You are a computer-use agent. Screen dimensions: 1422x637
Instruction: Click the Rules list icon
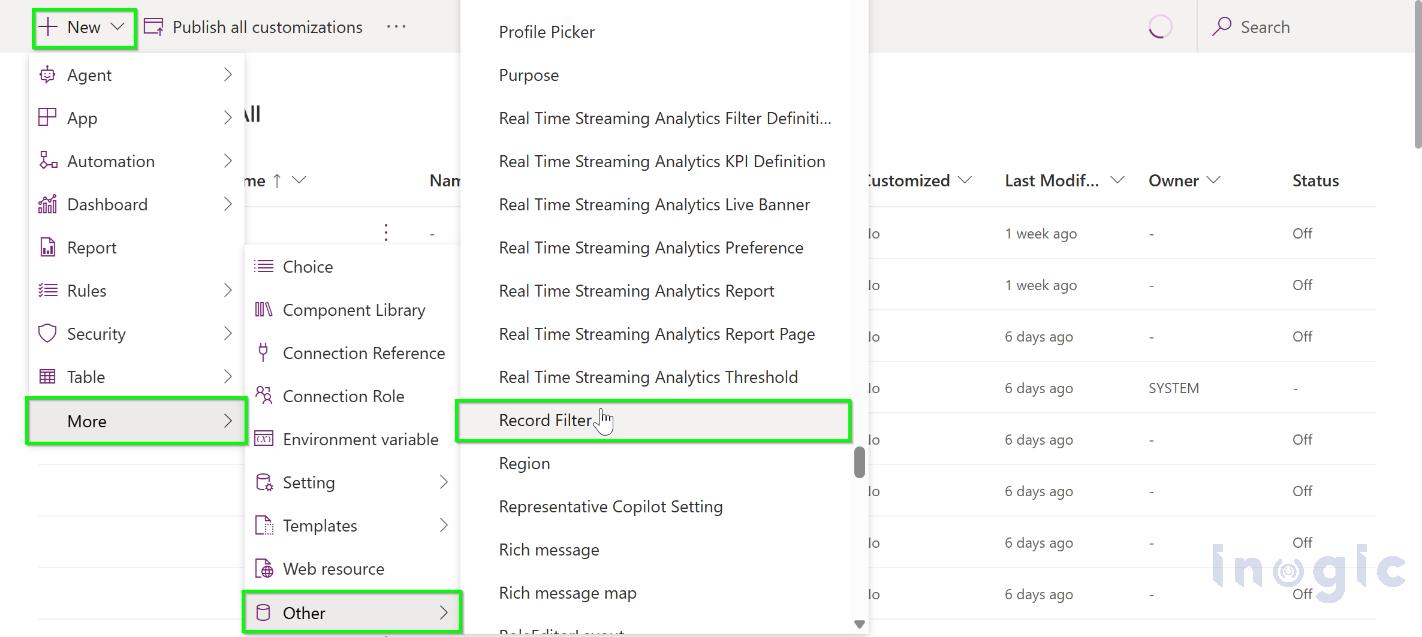(47, 290)
